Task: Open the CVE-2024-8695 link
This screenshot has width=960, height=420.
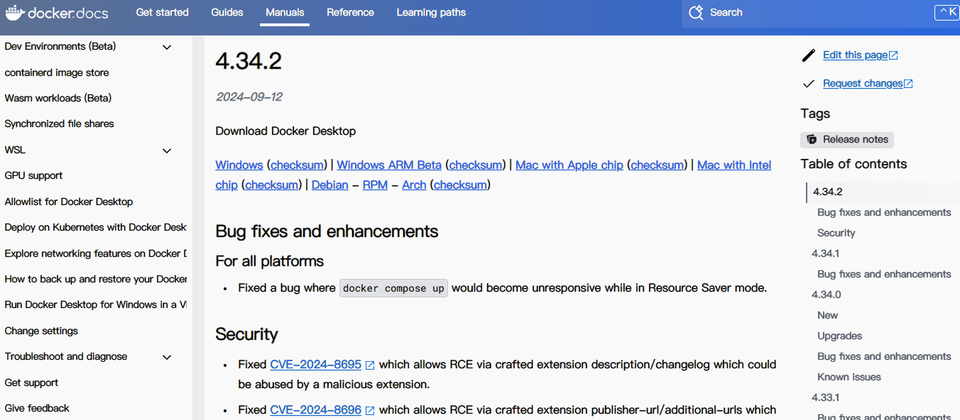Action: (x=315, y=365)
